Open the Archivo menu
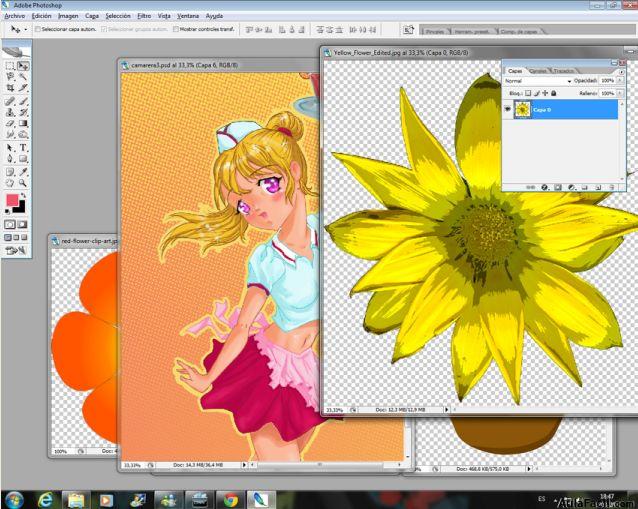Screen dimensions: 638x509 (x=15, y=16)
